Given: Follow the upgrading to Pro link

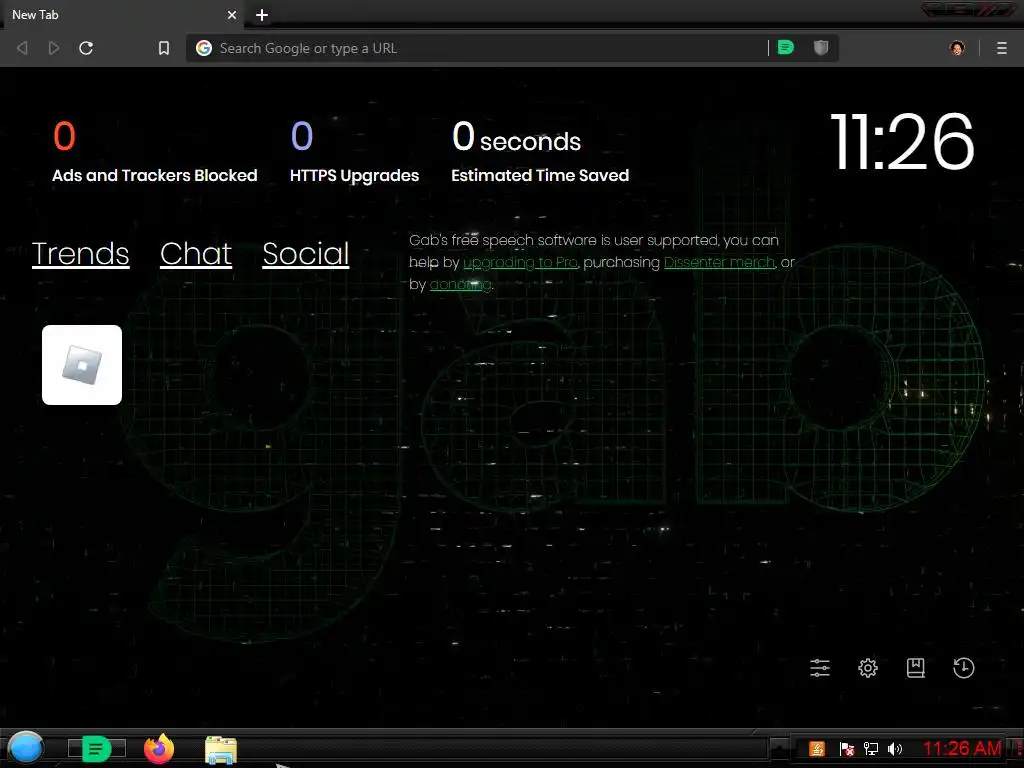Looking at the screenshot, I should 520,263.
